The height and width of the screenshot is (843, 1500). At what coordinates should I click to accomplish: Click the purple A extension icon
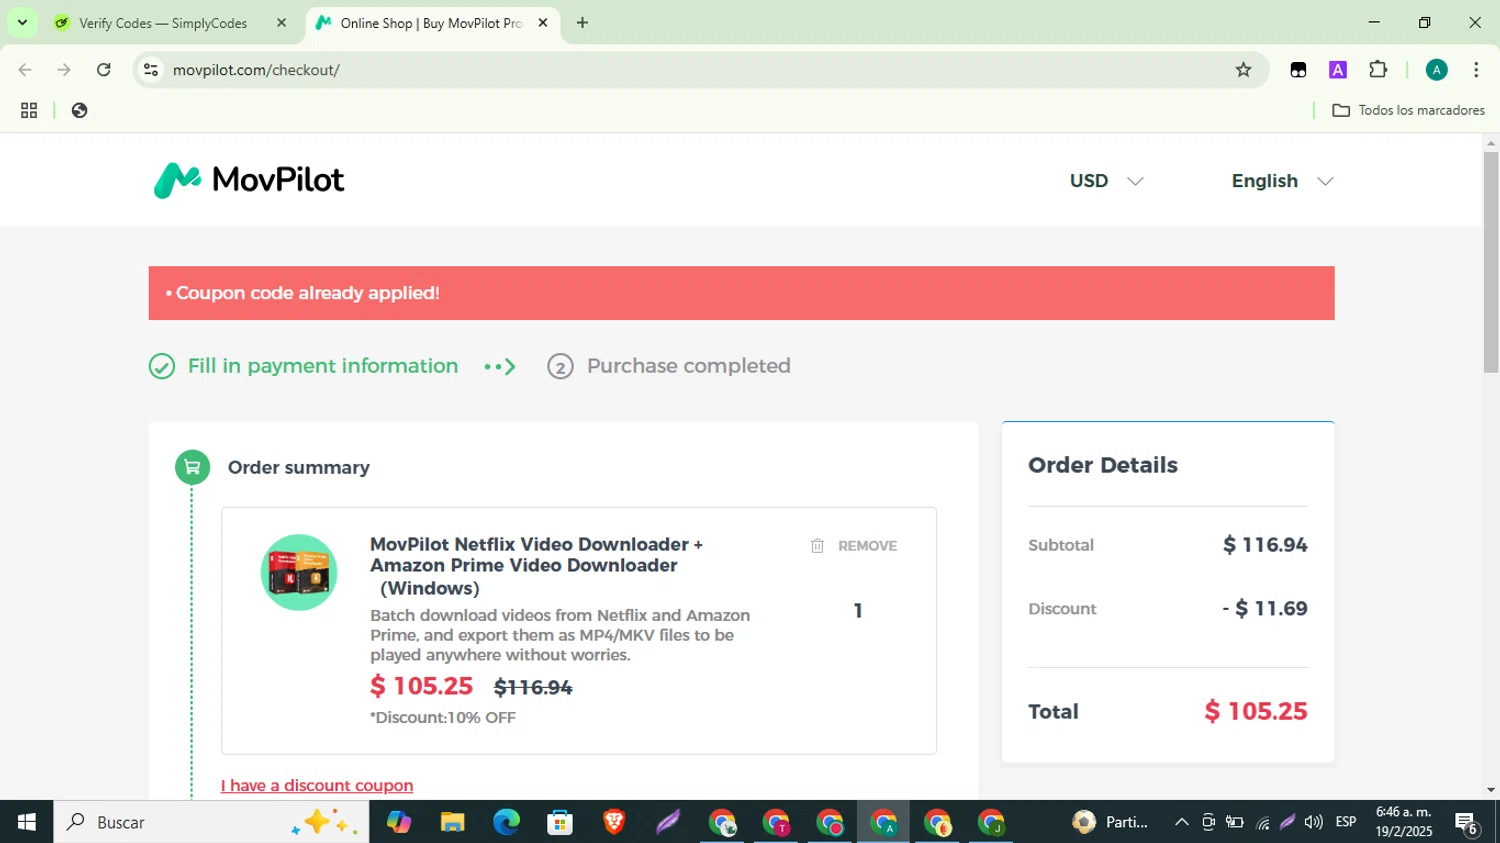tap(1338, 70)
